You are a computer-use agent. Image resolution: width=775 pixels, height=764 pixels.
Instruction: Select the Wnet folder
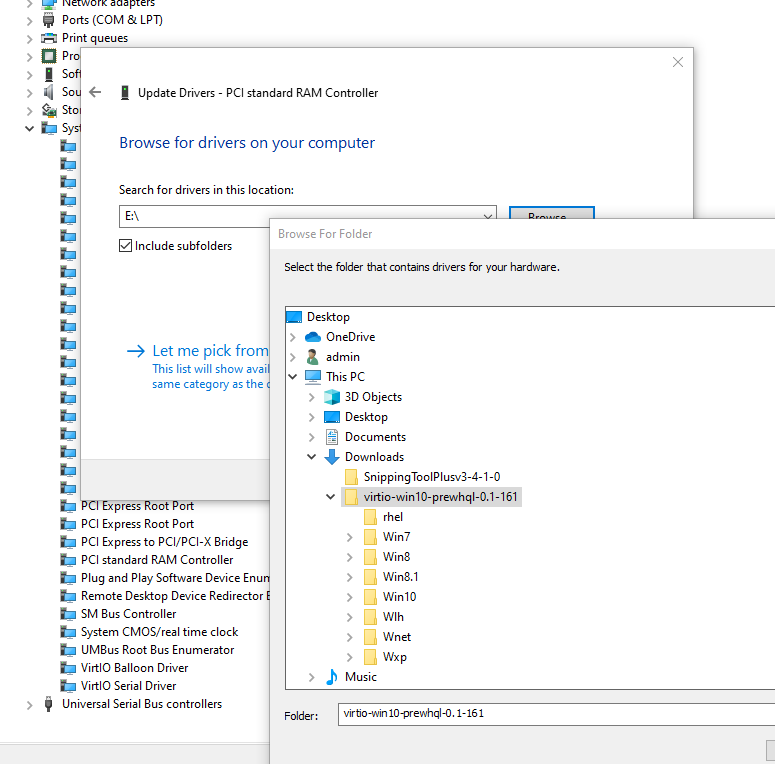tap(396, 637)
